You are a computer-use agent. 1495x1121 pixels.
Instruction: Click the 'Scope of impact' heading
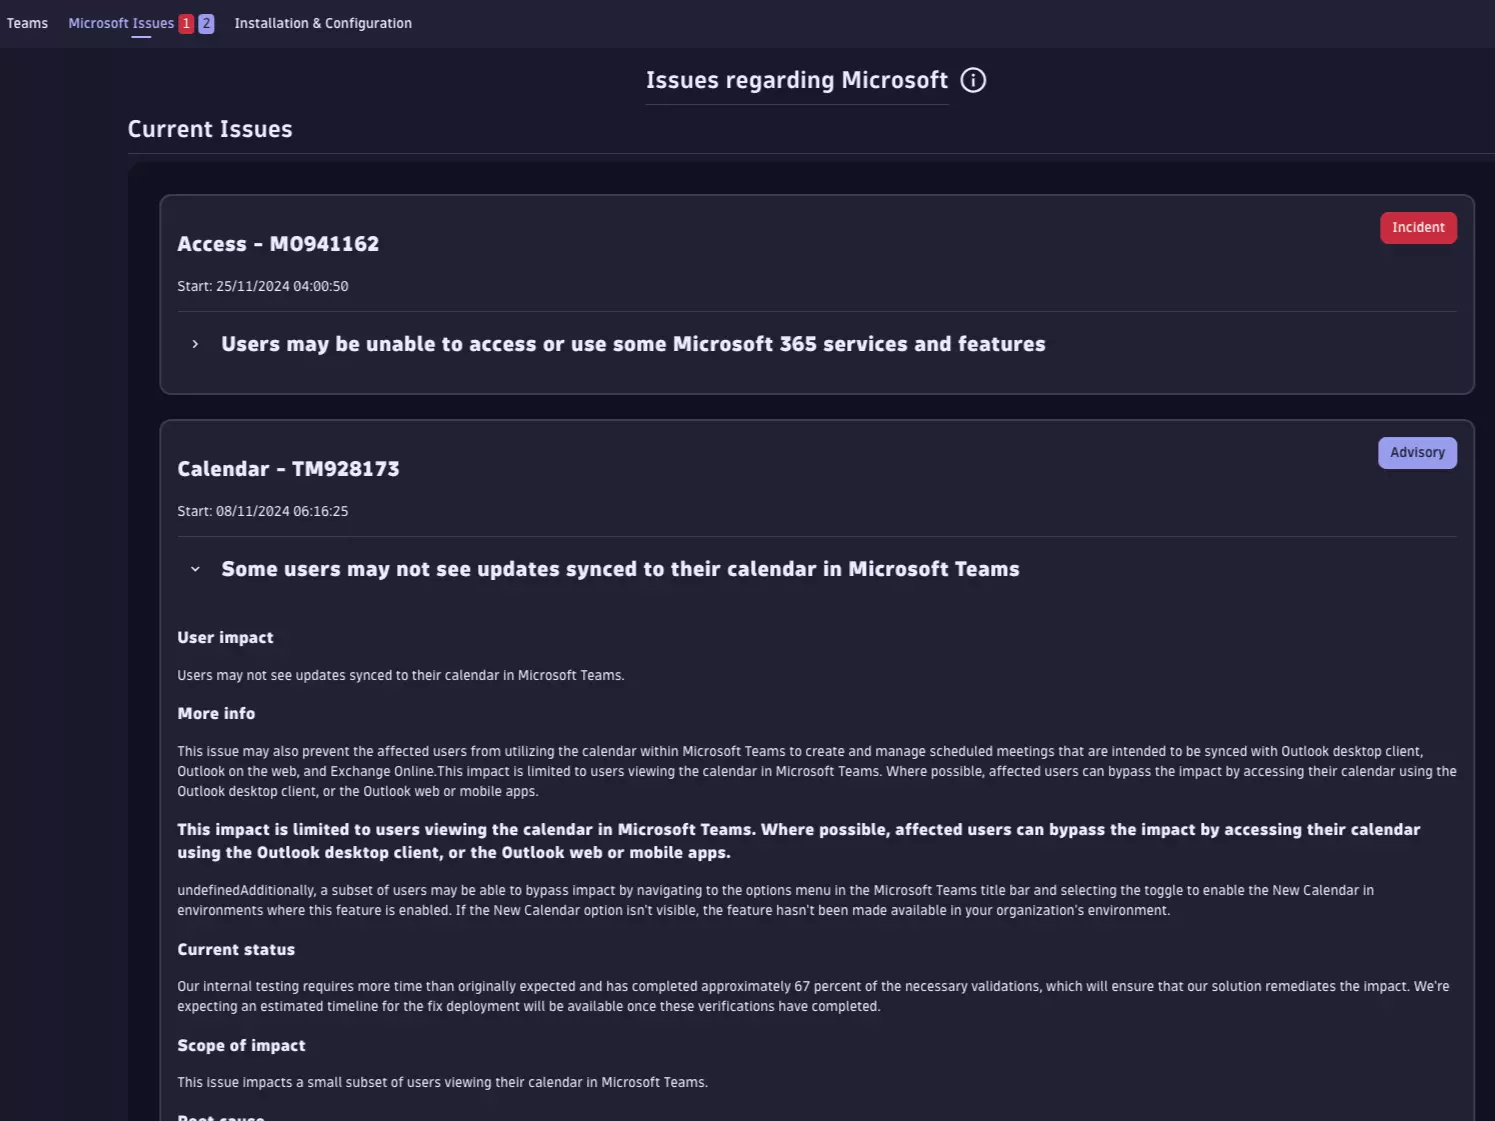[241, 1045]
